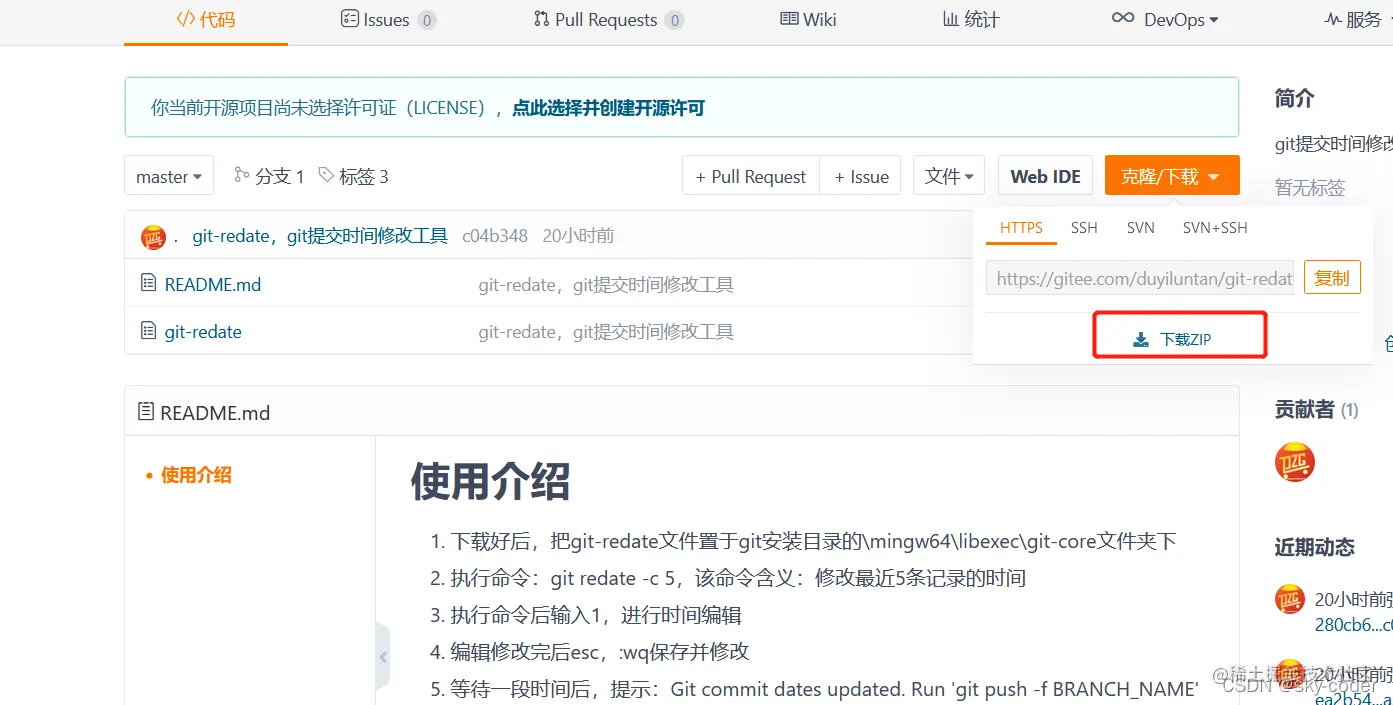Click the committer avatar in commit row
This screenshot has width=1393, height=705.
pyautogui.click(x=153, y=237)
